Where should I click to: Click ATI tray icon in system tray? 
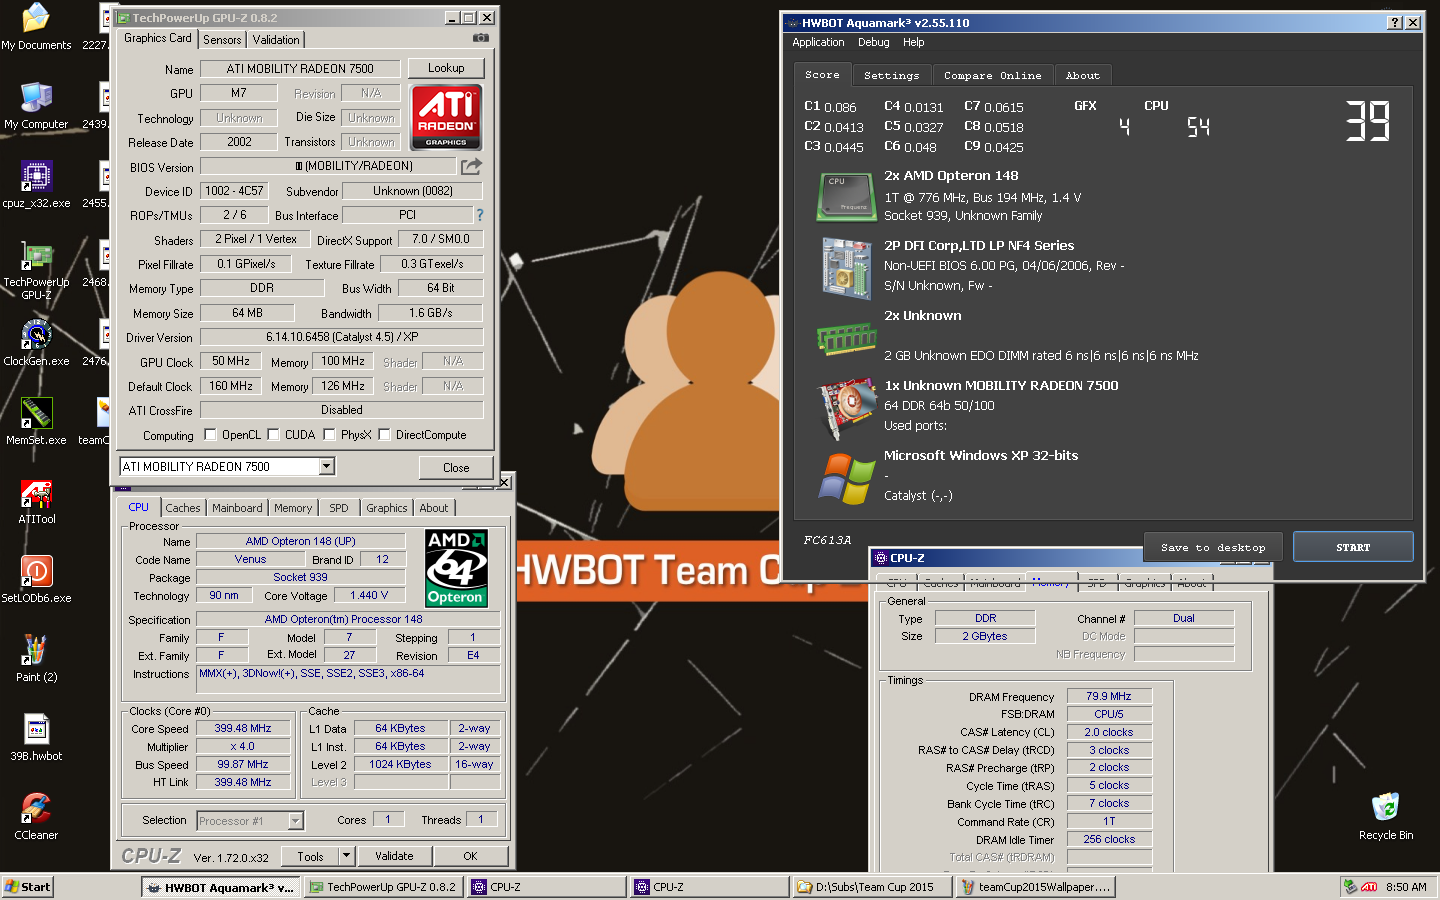[x=1369, y=887]
